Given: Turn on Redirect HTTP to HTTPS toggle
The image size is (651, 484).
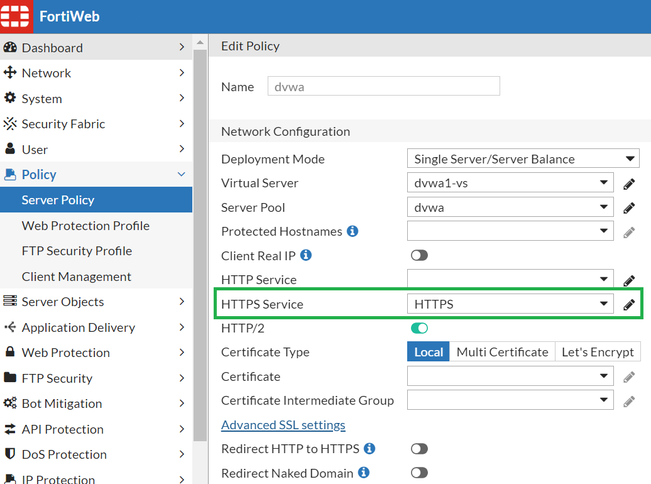Looking at the screenshot, I should [418, 450].
